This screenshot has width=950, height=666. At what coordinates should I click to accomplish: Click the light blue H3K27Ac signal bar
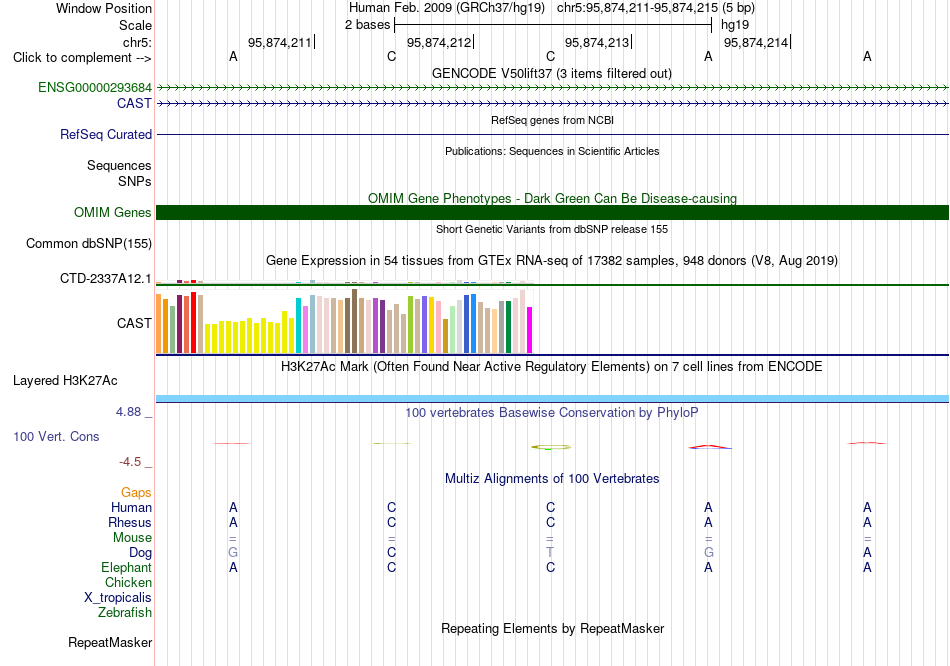(552, 399)
